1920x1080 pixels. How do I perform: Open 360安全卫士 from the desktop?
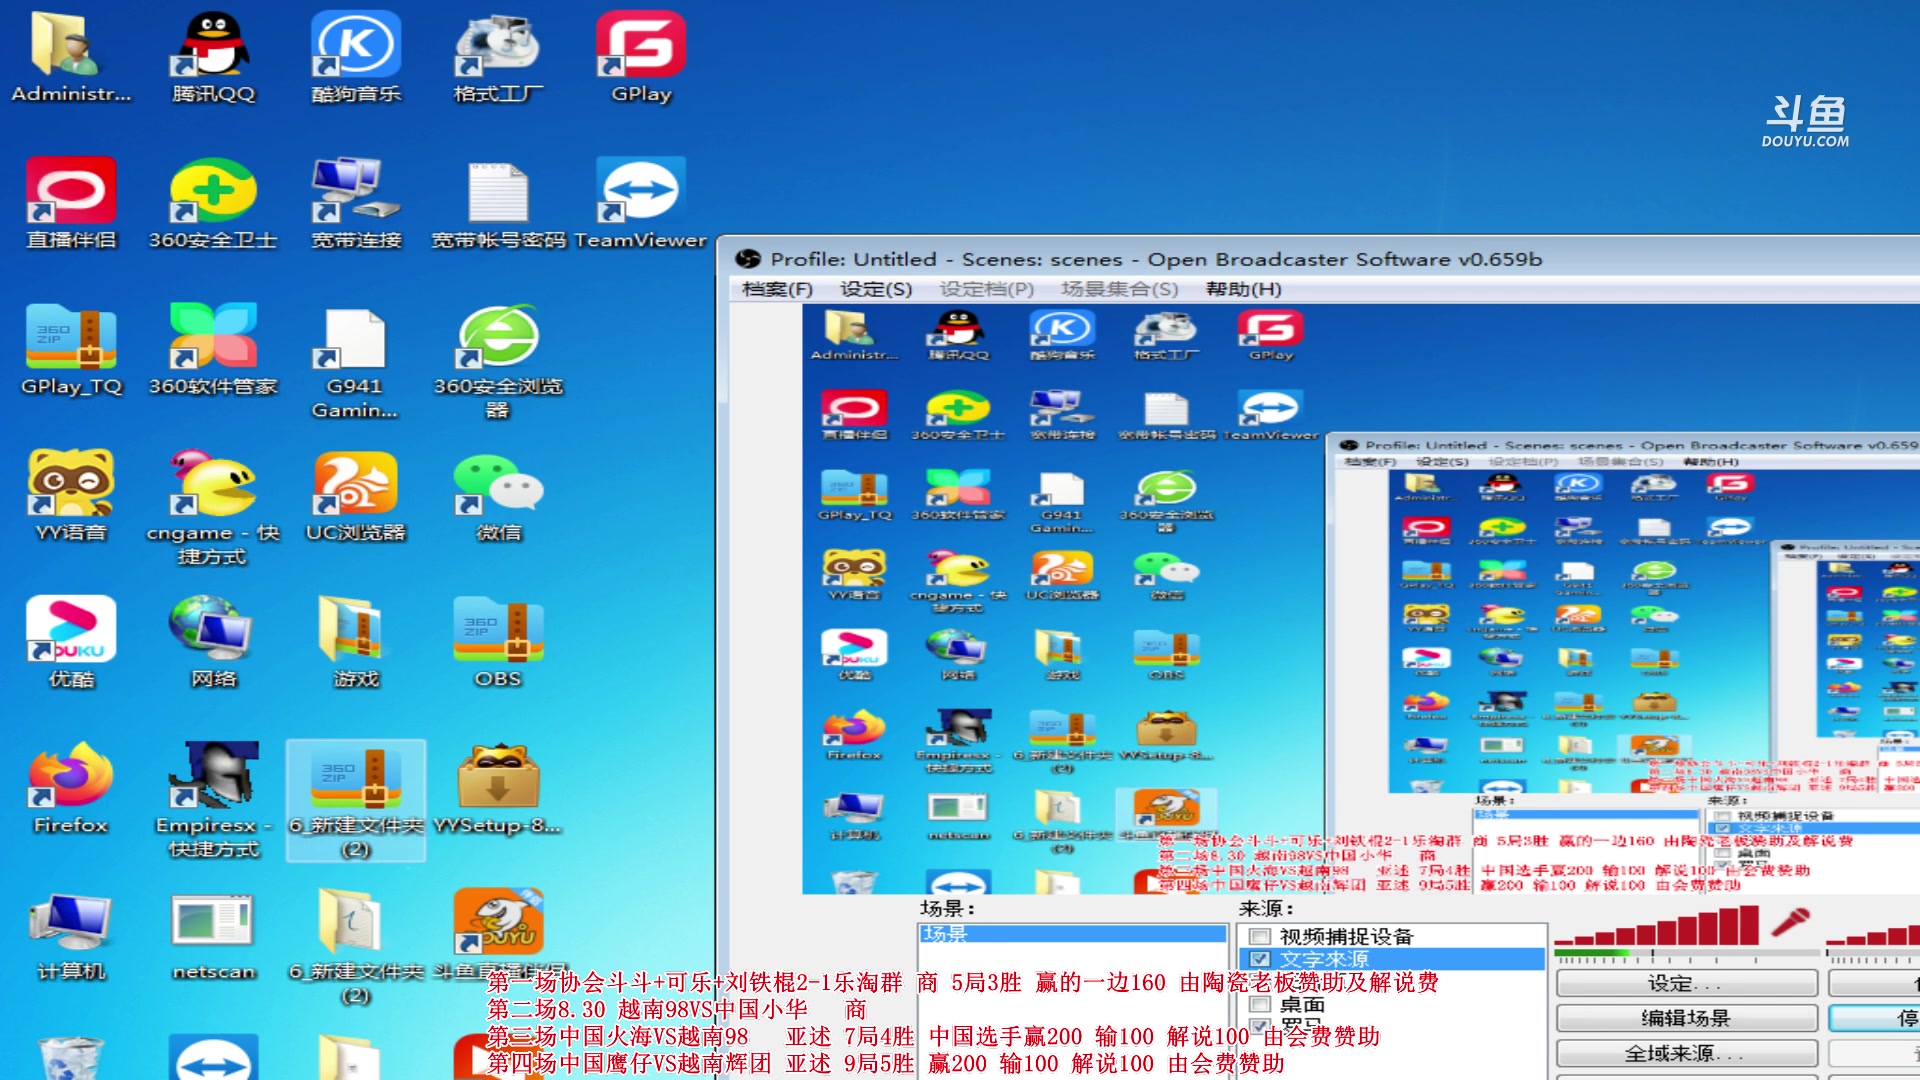tap(213, 204)
